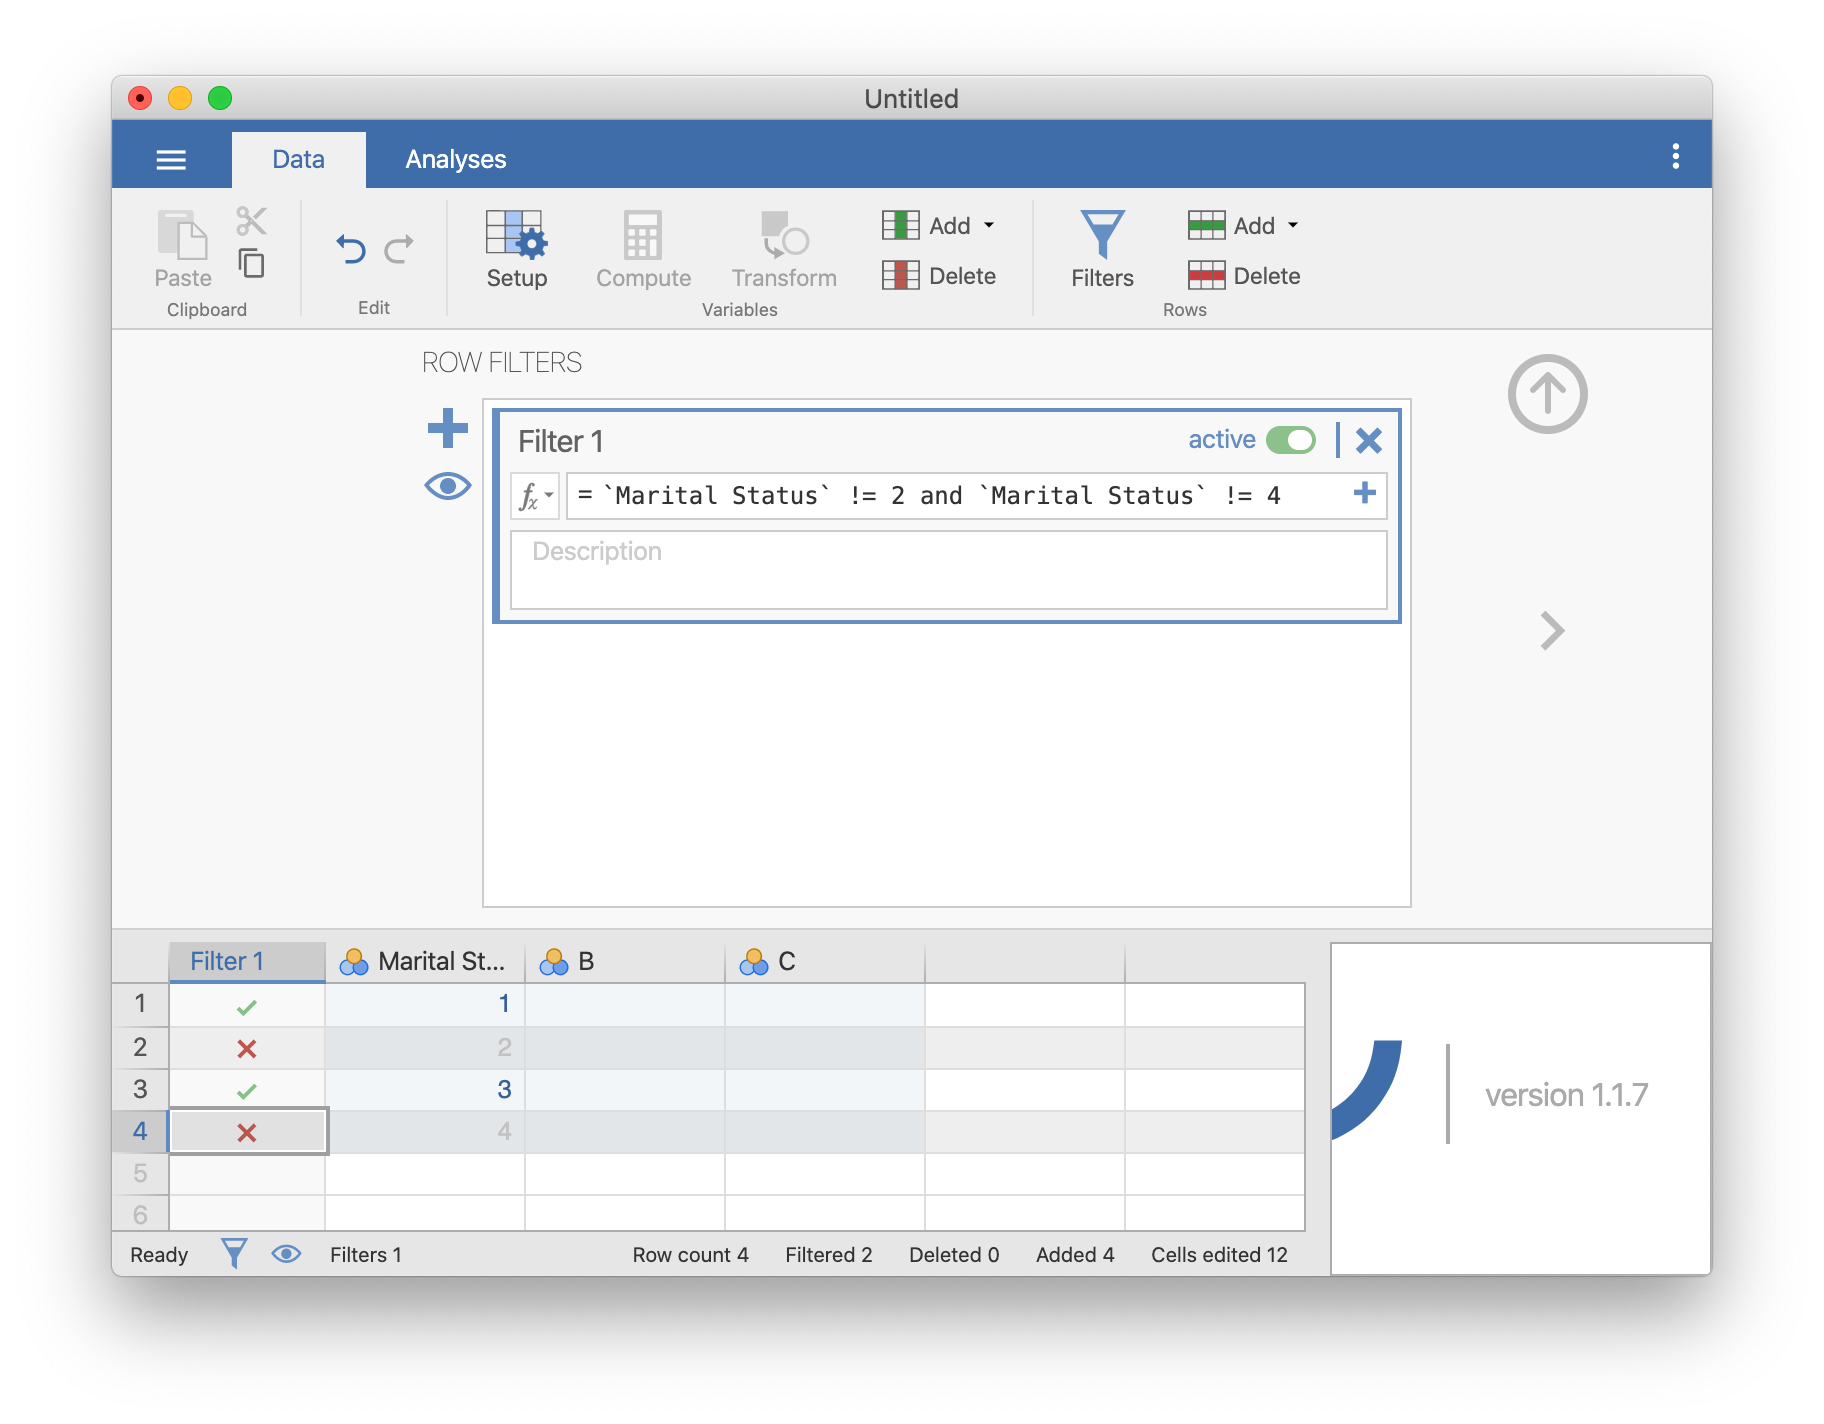The width and height of the screenshot is (1824, 1424).
Task: Click the Marital Status nominal variable icon
Action: point(354,962)
